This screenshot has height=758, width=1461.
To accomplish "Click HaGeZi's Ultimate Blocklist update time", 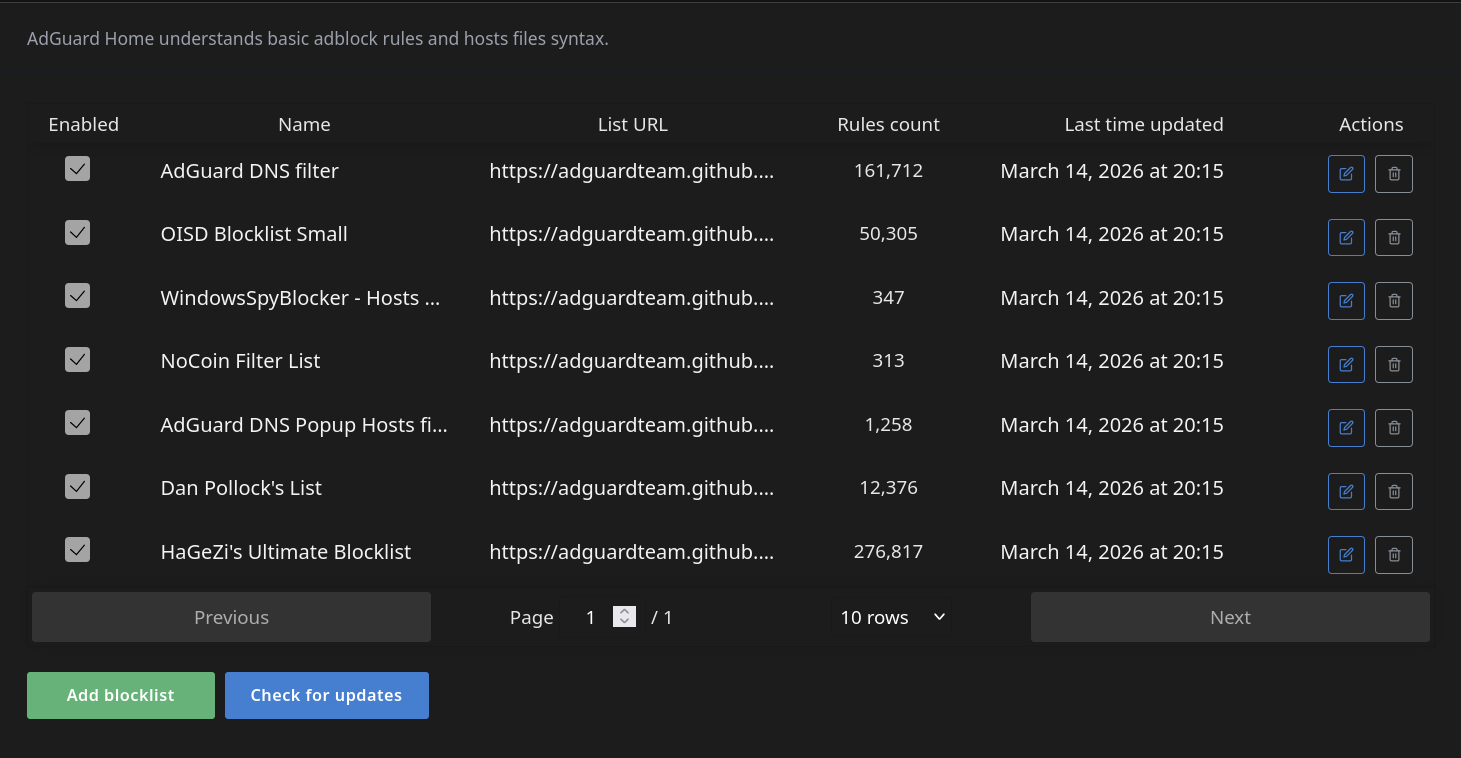I will point(1112,552).
